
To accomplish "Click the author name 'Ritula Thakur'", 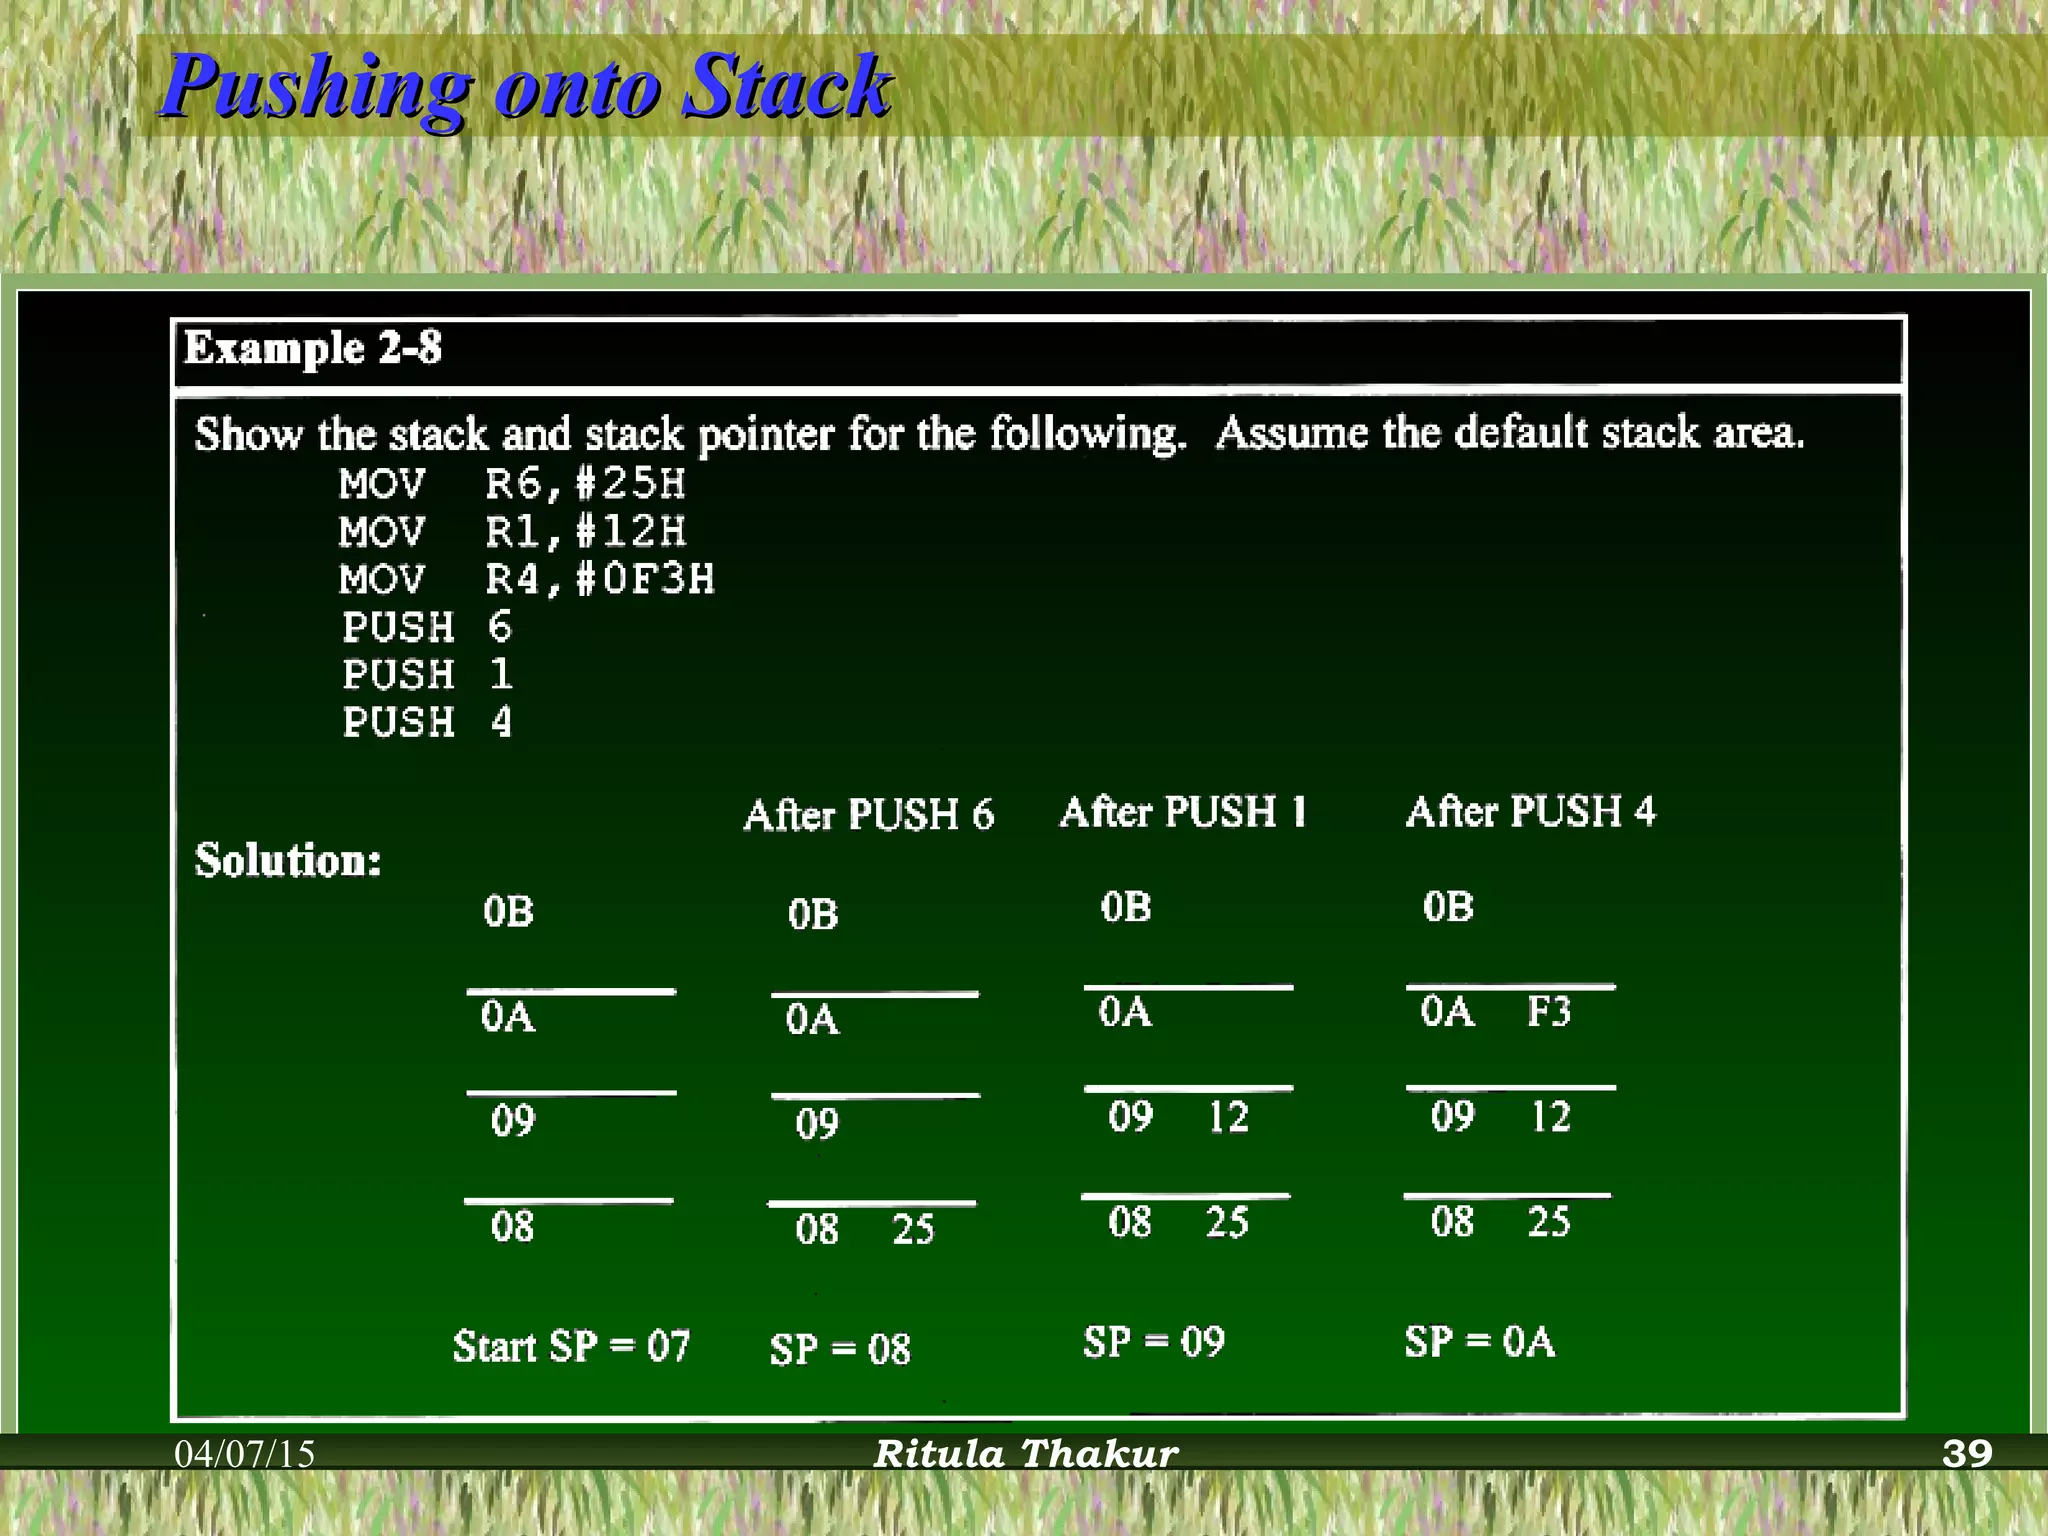I will point(1025,1454).
